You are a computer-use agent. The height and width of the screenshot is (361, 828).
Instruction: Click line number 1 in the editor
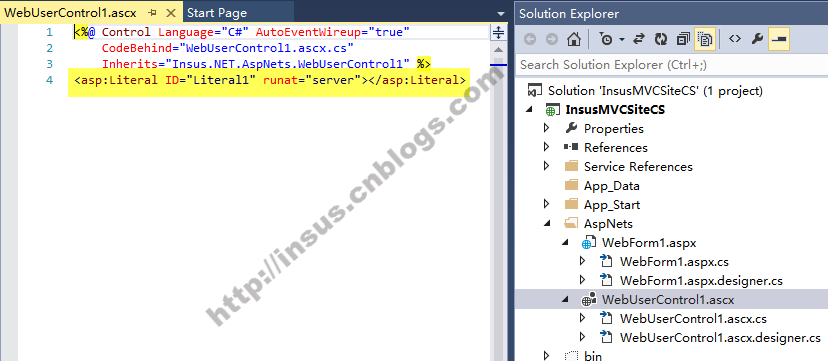click(49, 32)
